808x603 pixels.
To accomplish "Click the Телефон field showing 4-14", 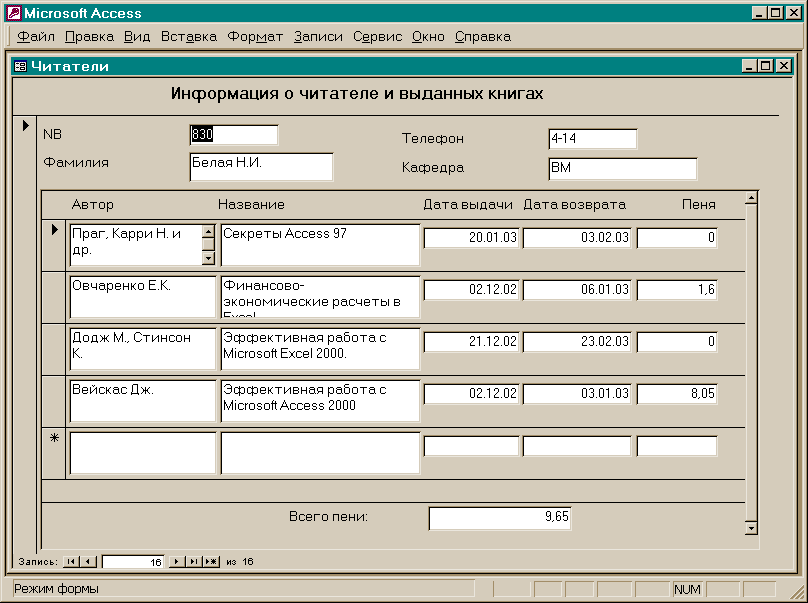I will (593, 139).
